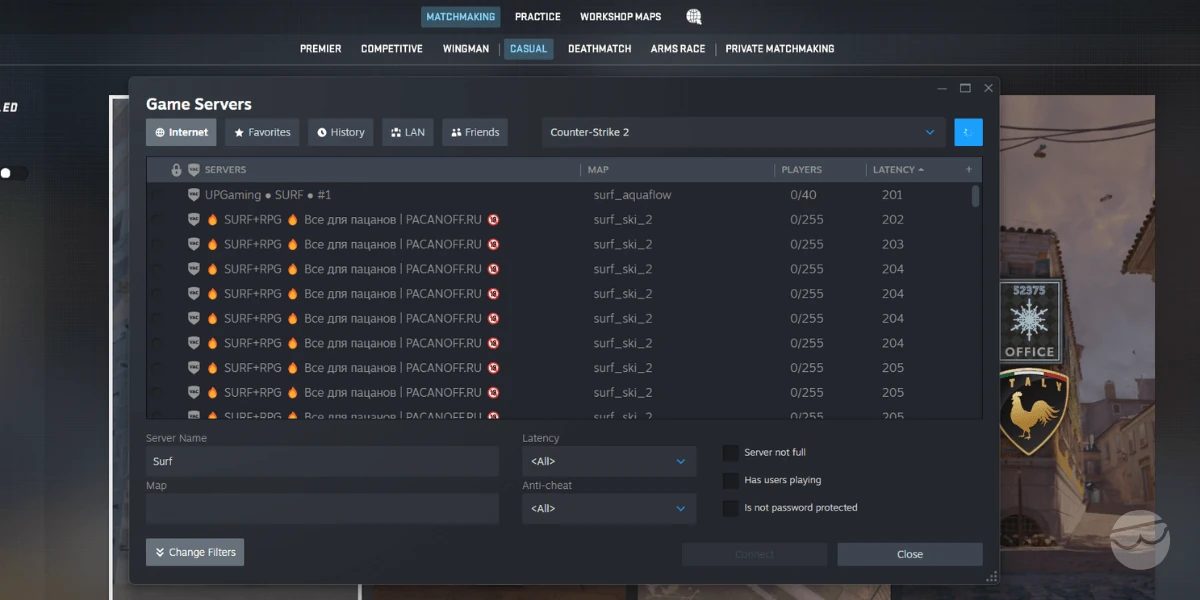Tick the Has users playing checkbox
The height and width of the screenshot is (600, 1200).
click(731, 481)
